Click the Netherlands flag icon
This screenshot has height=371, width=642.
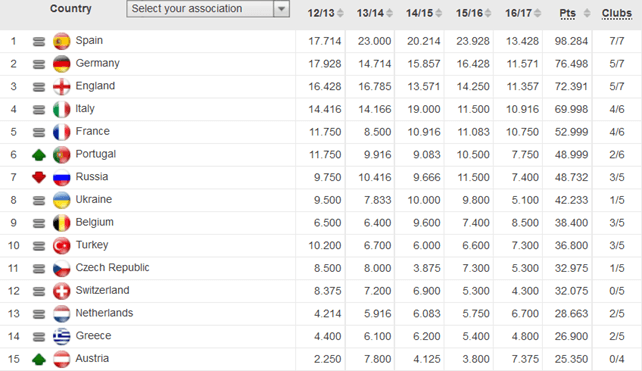point(61,314)
